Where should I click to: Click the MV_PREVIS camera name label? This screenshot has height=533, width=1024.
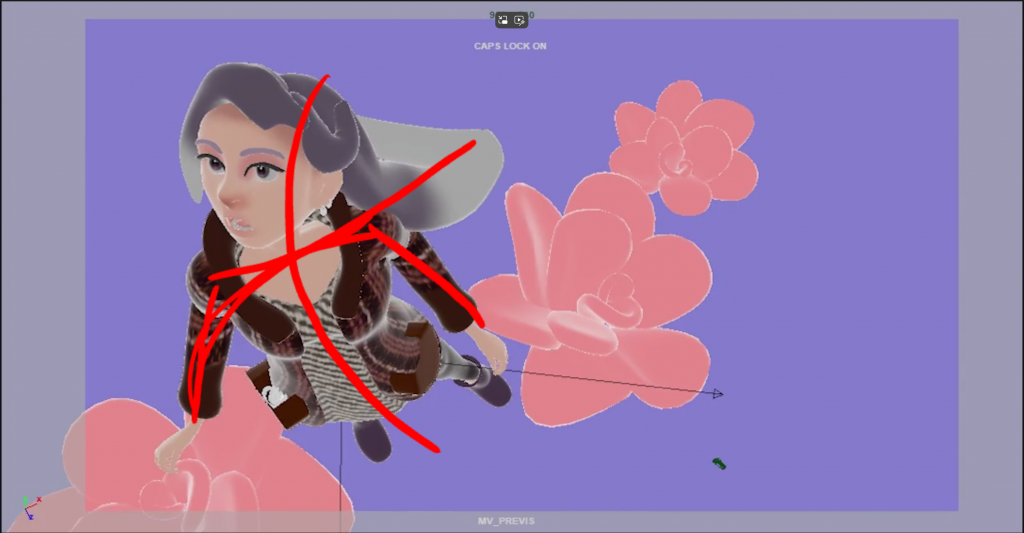[x=505, y=521]
